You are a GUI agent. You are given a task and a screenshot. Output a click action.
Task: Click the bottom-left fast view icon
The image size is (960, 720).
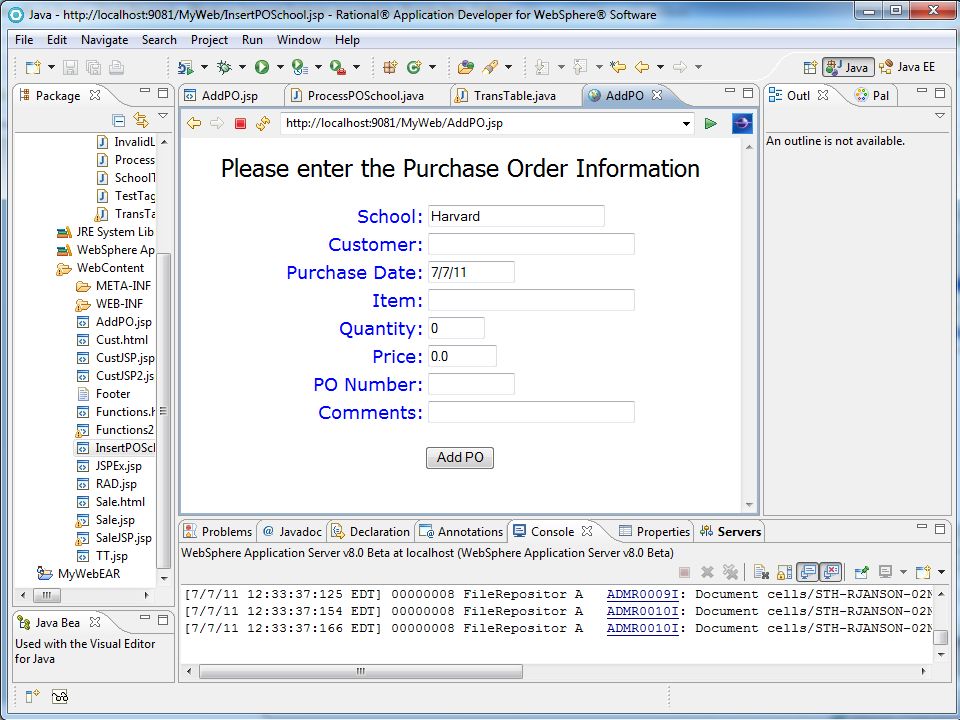click(32, 696)
